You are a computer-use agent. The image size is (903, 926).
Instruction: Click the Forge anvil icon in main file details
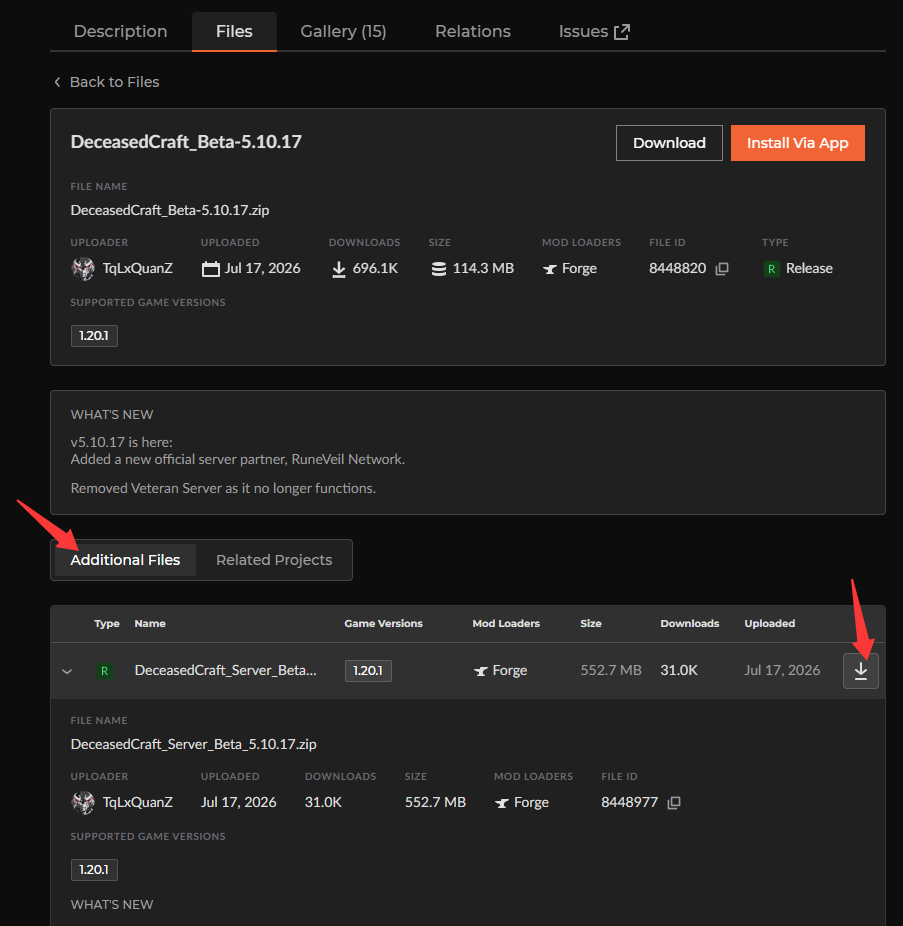(x=550, y=269)
